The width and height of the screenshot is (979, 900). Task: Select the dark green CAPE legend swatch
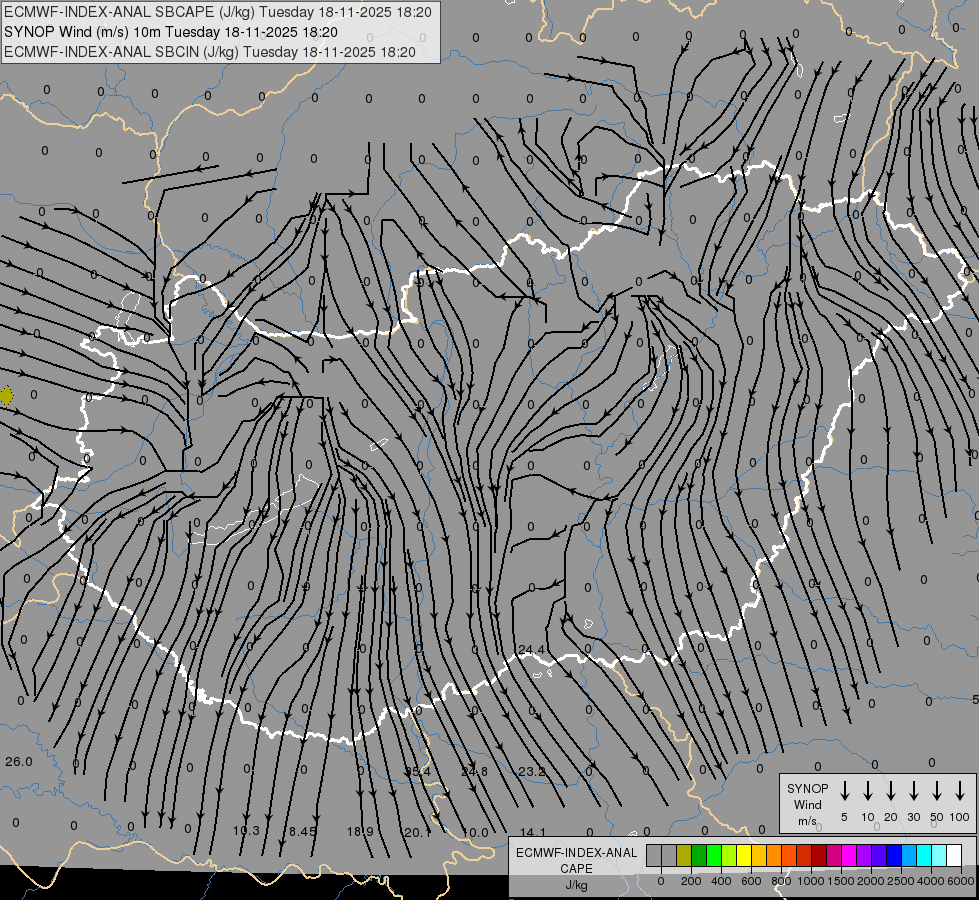(699, 855)
